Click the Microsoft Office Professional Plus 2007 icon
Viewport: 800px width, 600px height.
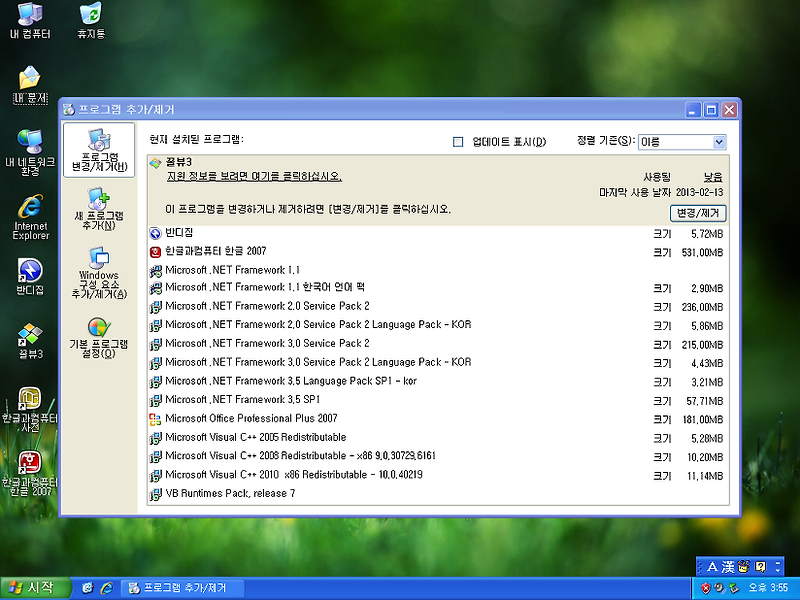[x=156, y=419]
